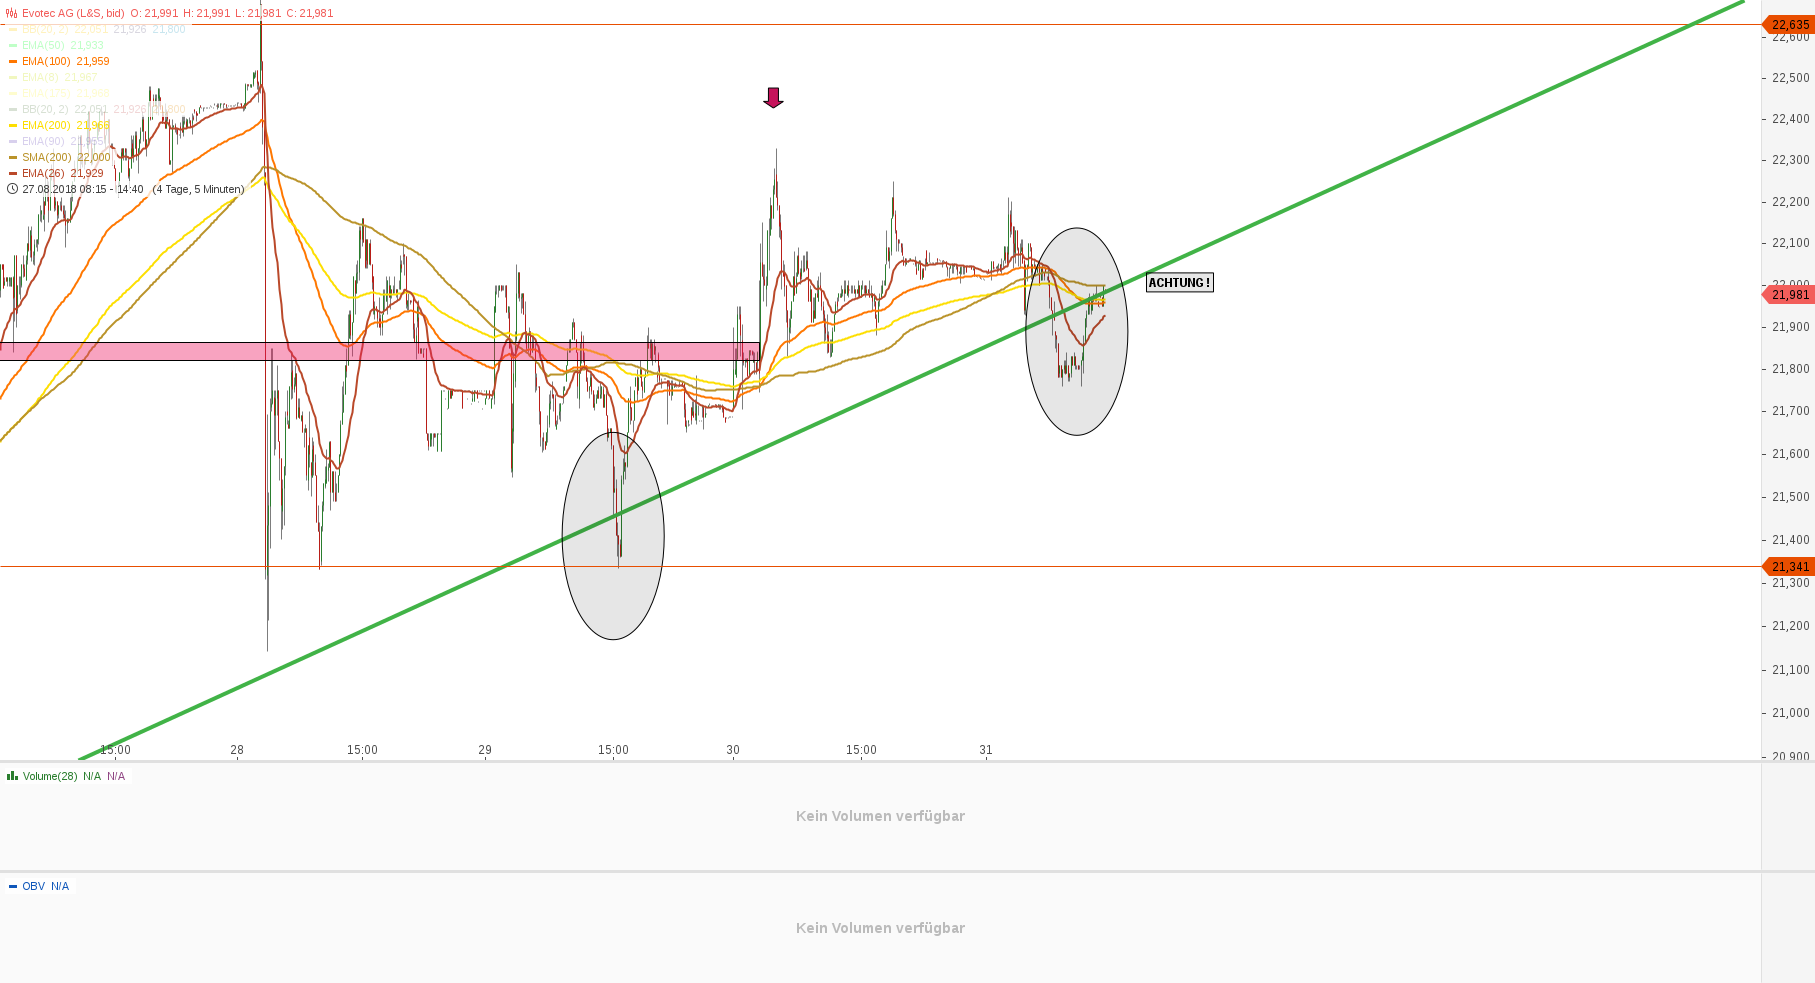
Task: Click the blue OBV line indicator icon
Action: (11, 886)
